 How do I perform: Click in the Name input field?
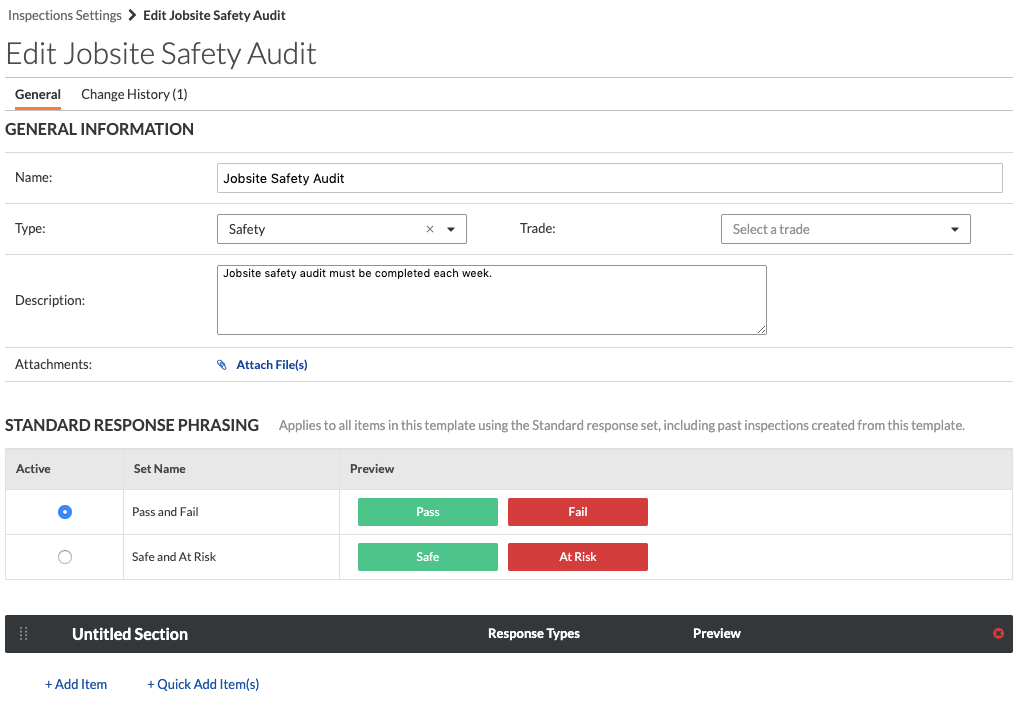610,178
